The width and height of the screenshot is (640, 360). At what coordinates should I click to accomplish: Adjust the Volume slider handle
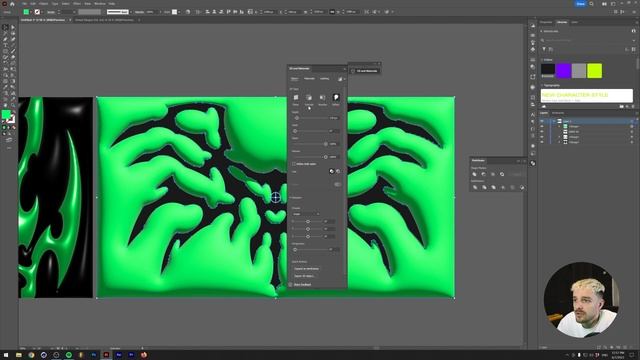pos(325,157)
